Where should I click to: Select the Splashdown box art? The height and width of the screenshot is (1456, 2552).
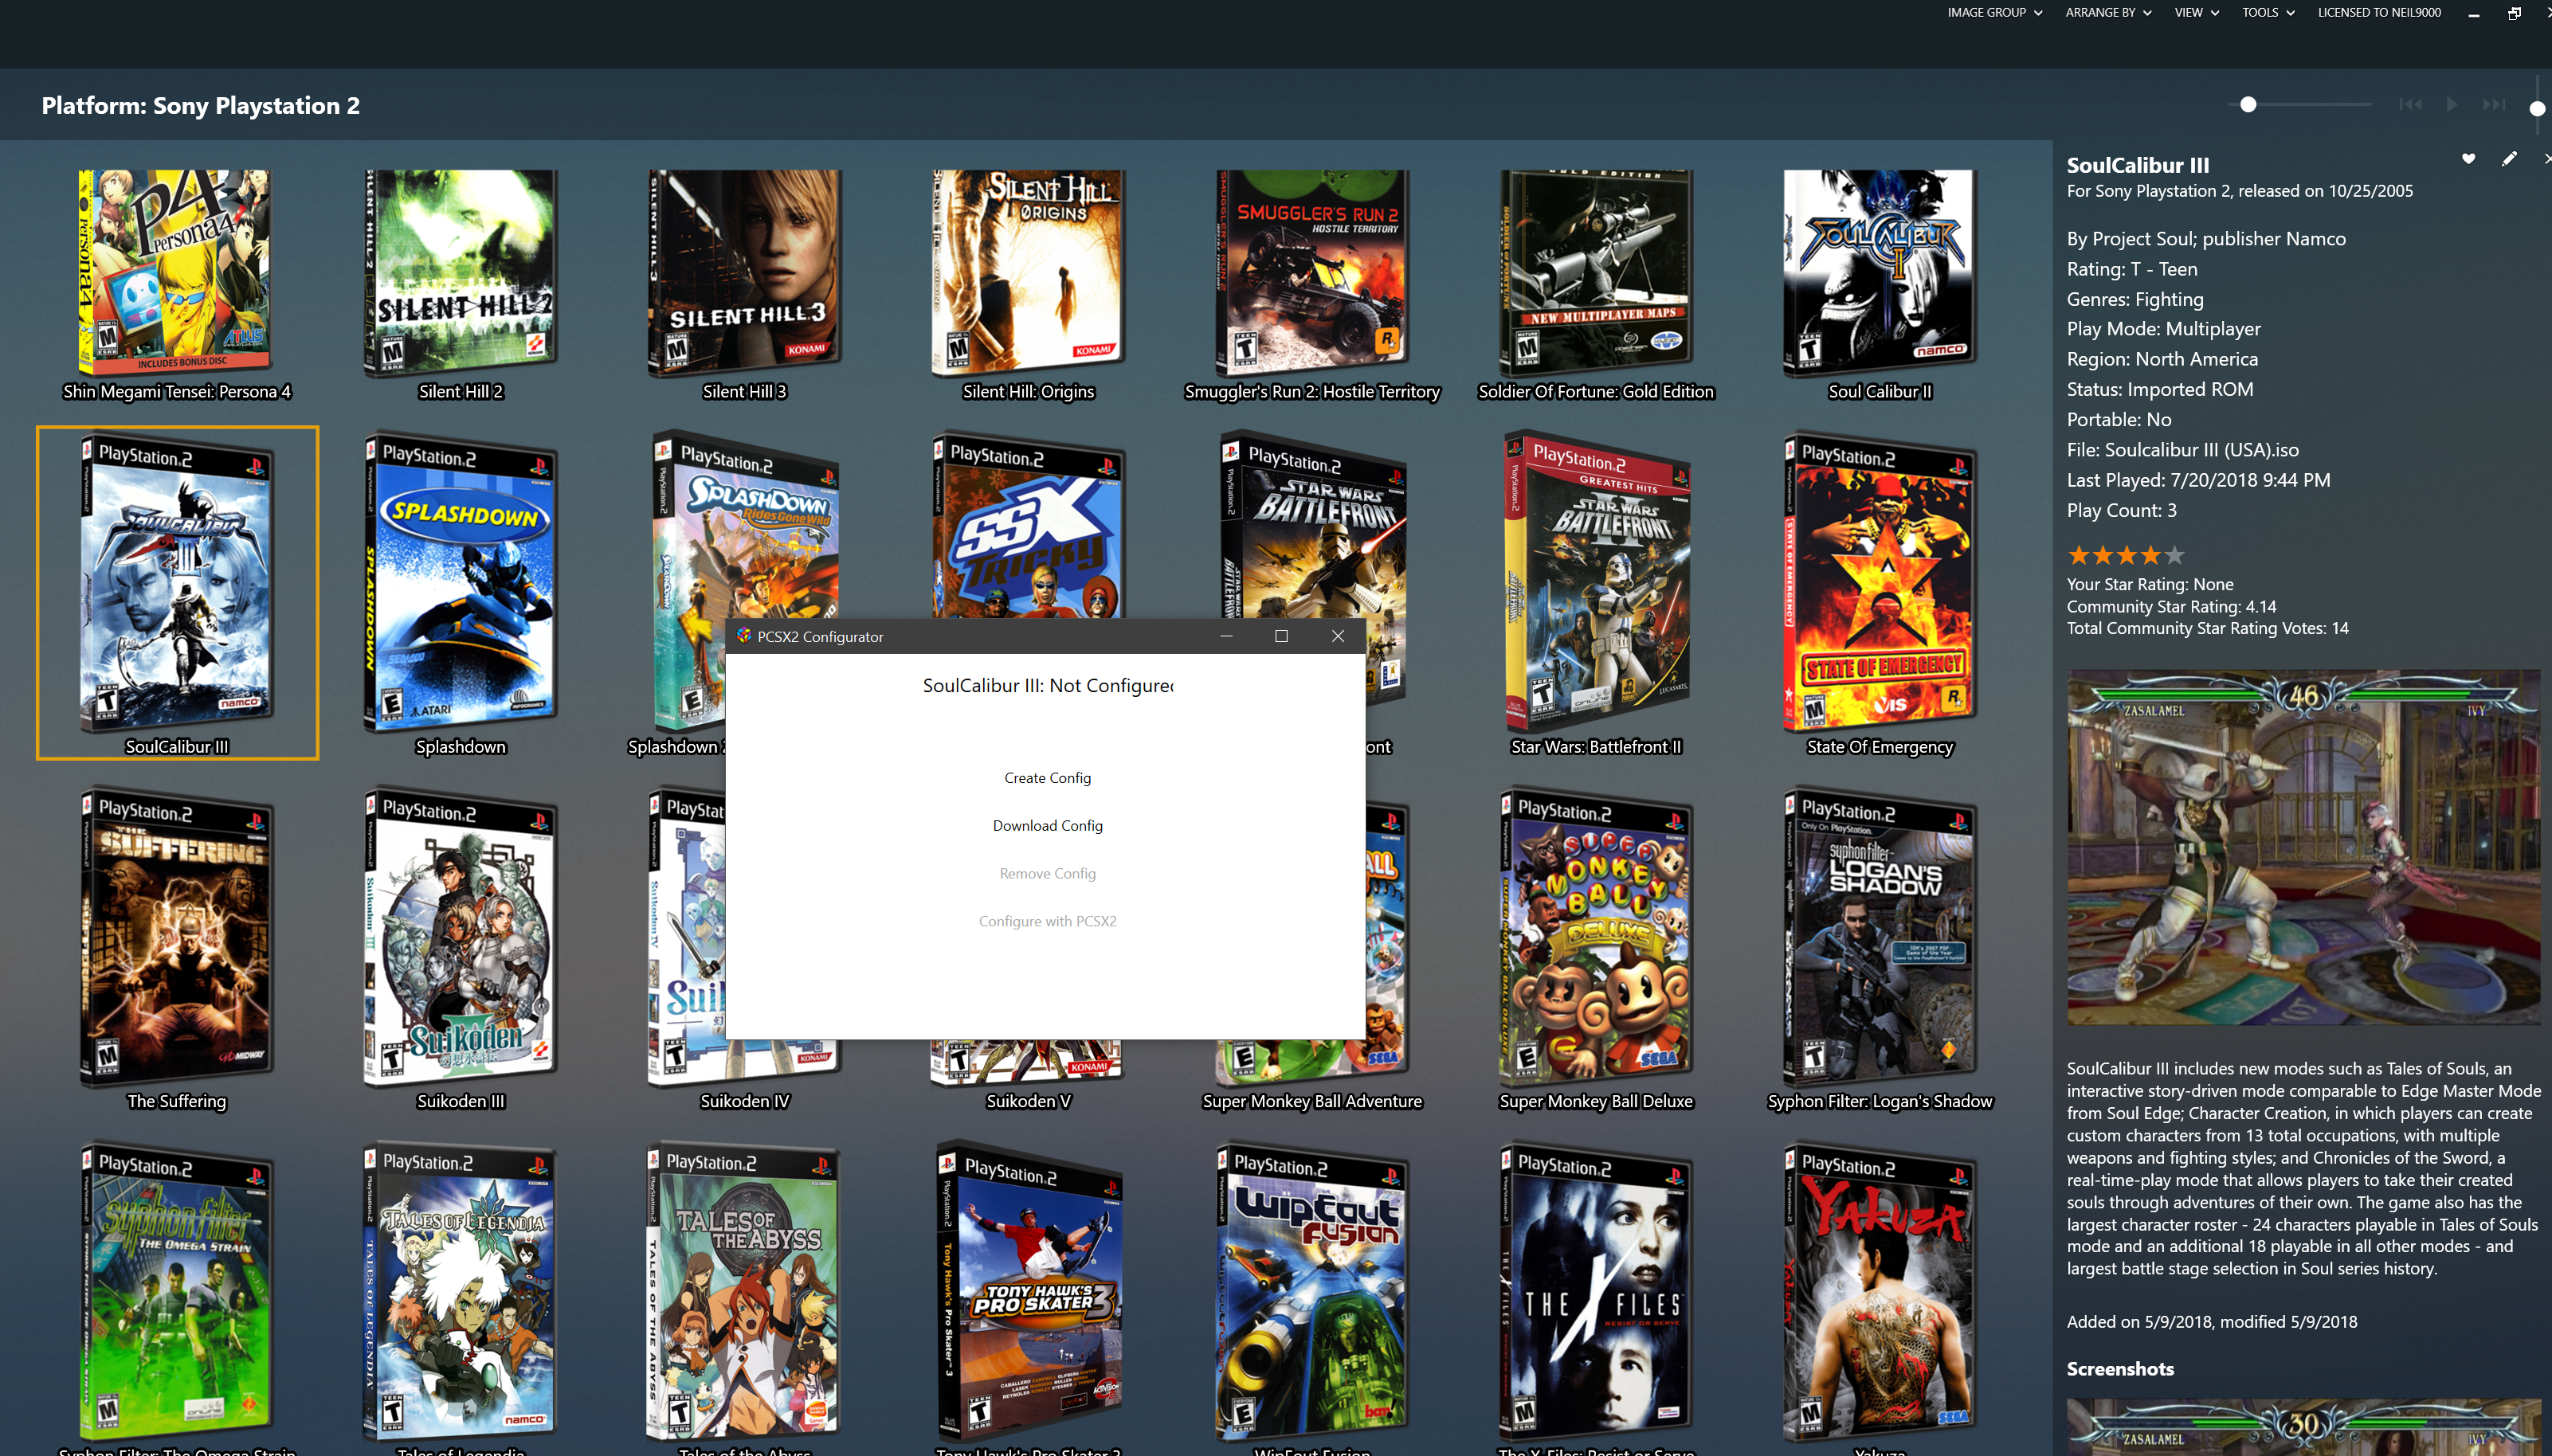[x=460, y=583]
